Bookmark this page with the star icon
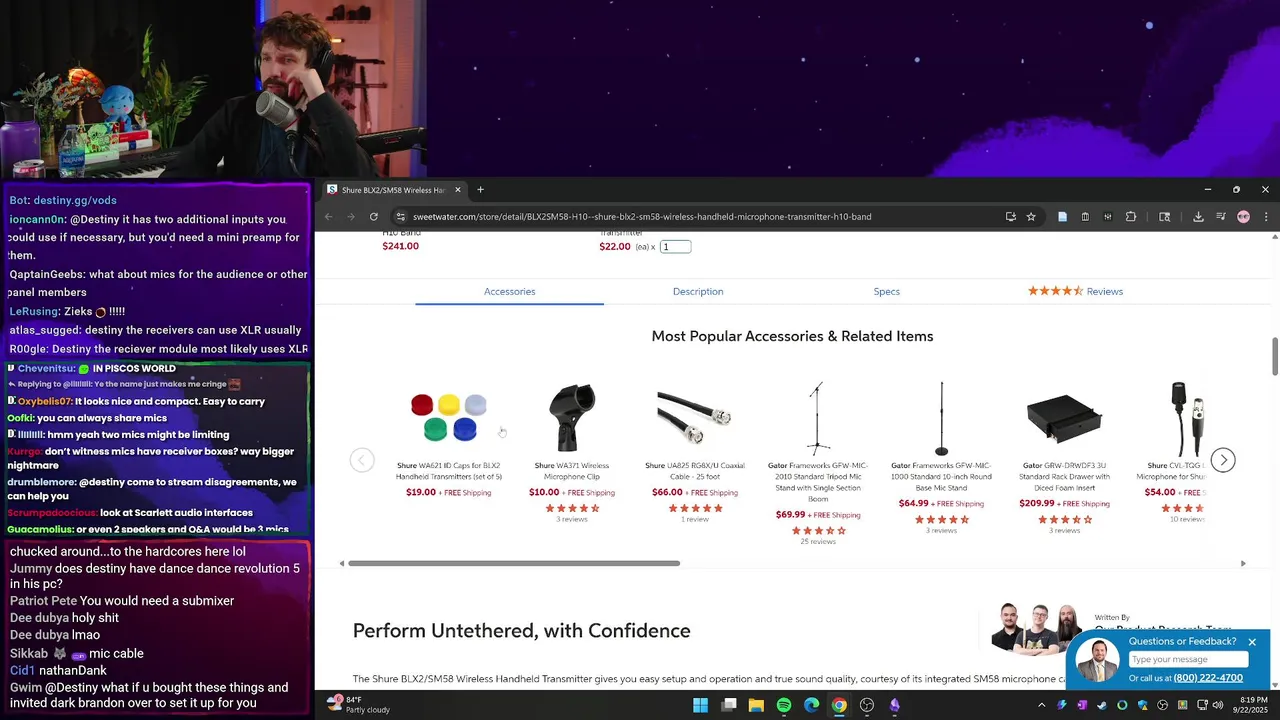Image resolution: width=1280 pixels, height=720 pixels. [x=1031, y=217]
